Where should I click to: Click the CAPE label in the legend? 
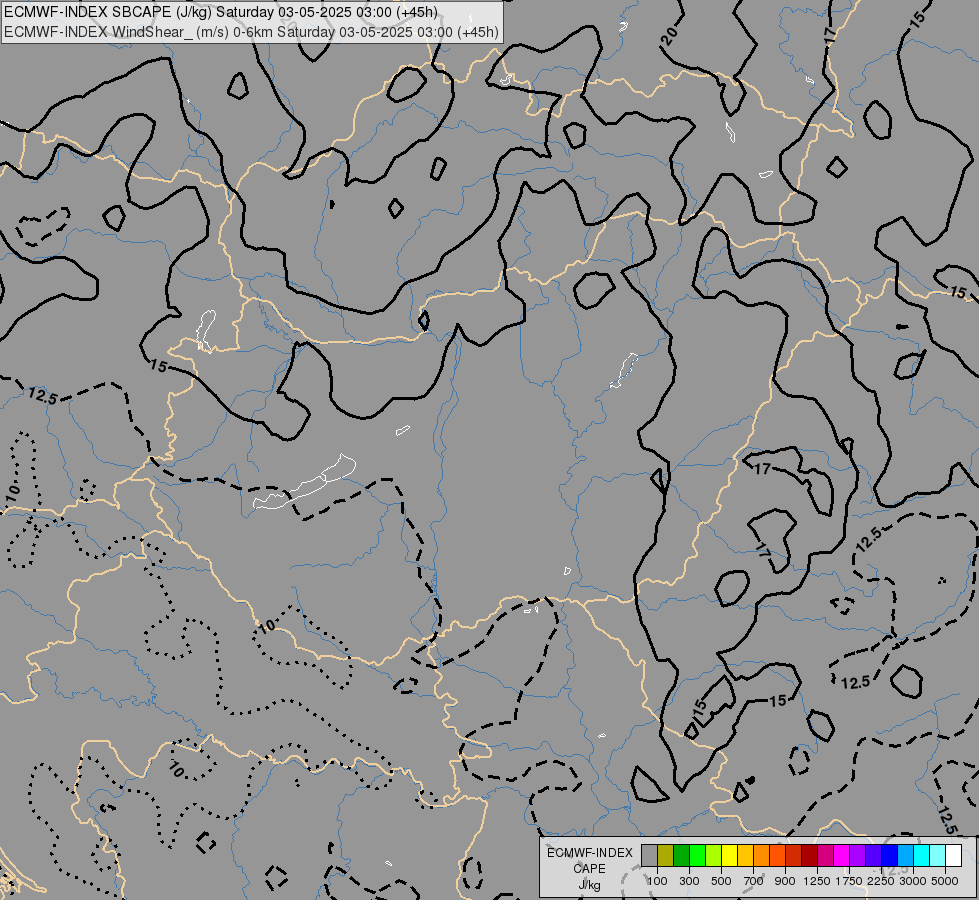(x=589, y=869)
